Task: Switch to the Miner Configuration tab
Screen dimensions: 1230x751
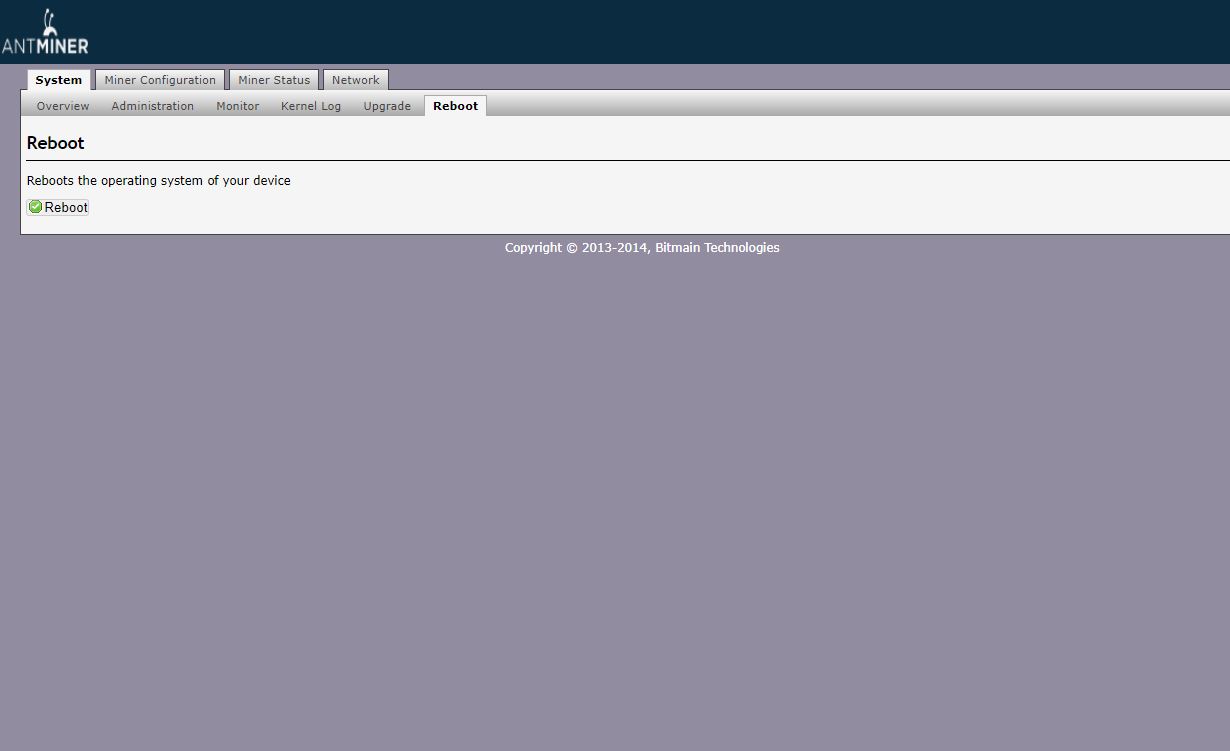Action: coord(160,80)
